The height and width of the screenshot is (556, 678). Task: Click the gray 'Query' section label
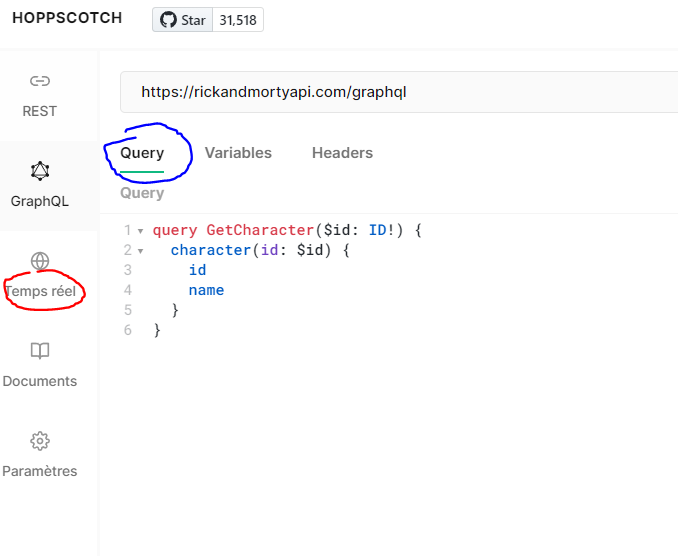pos(142,193)
